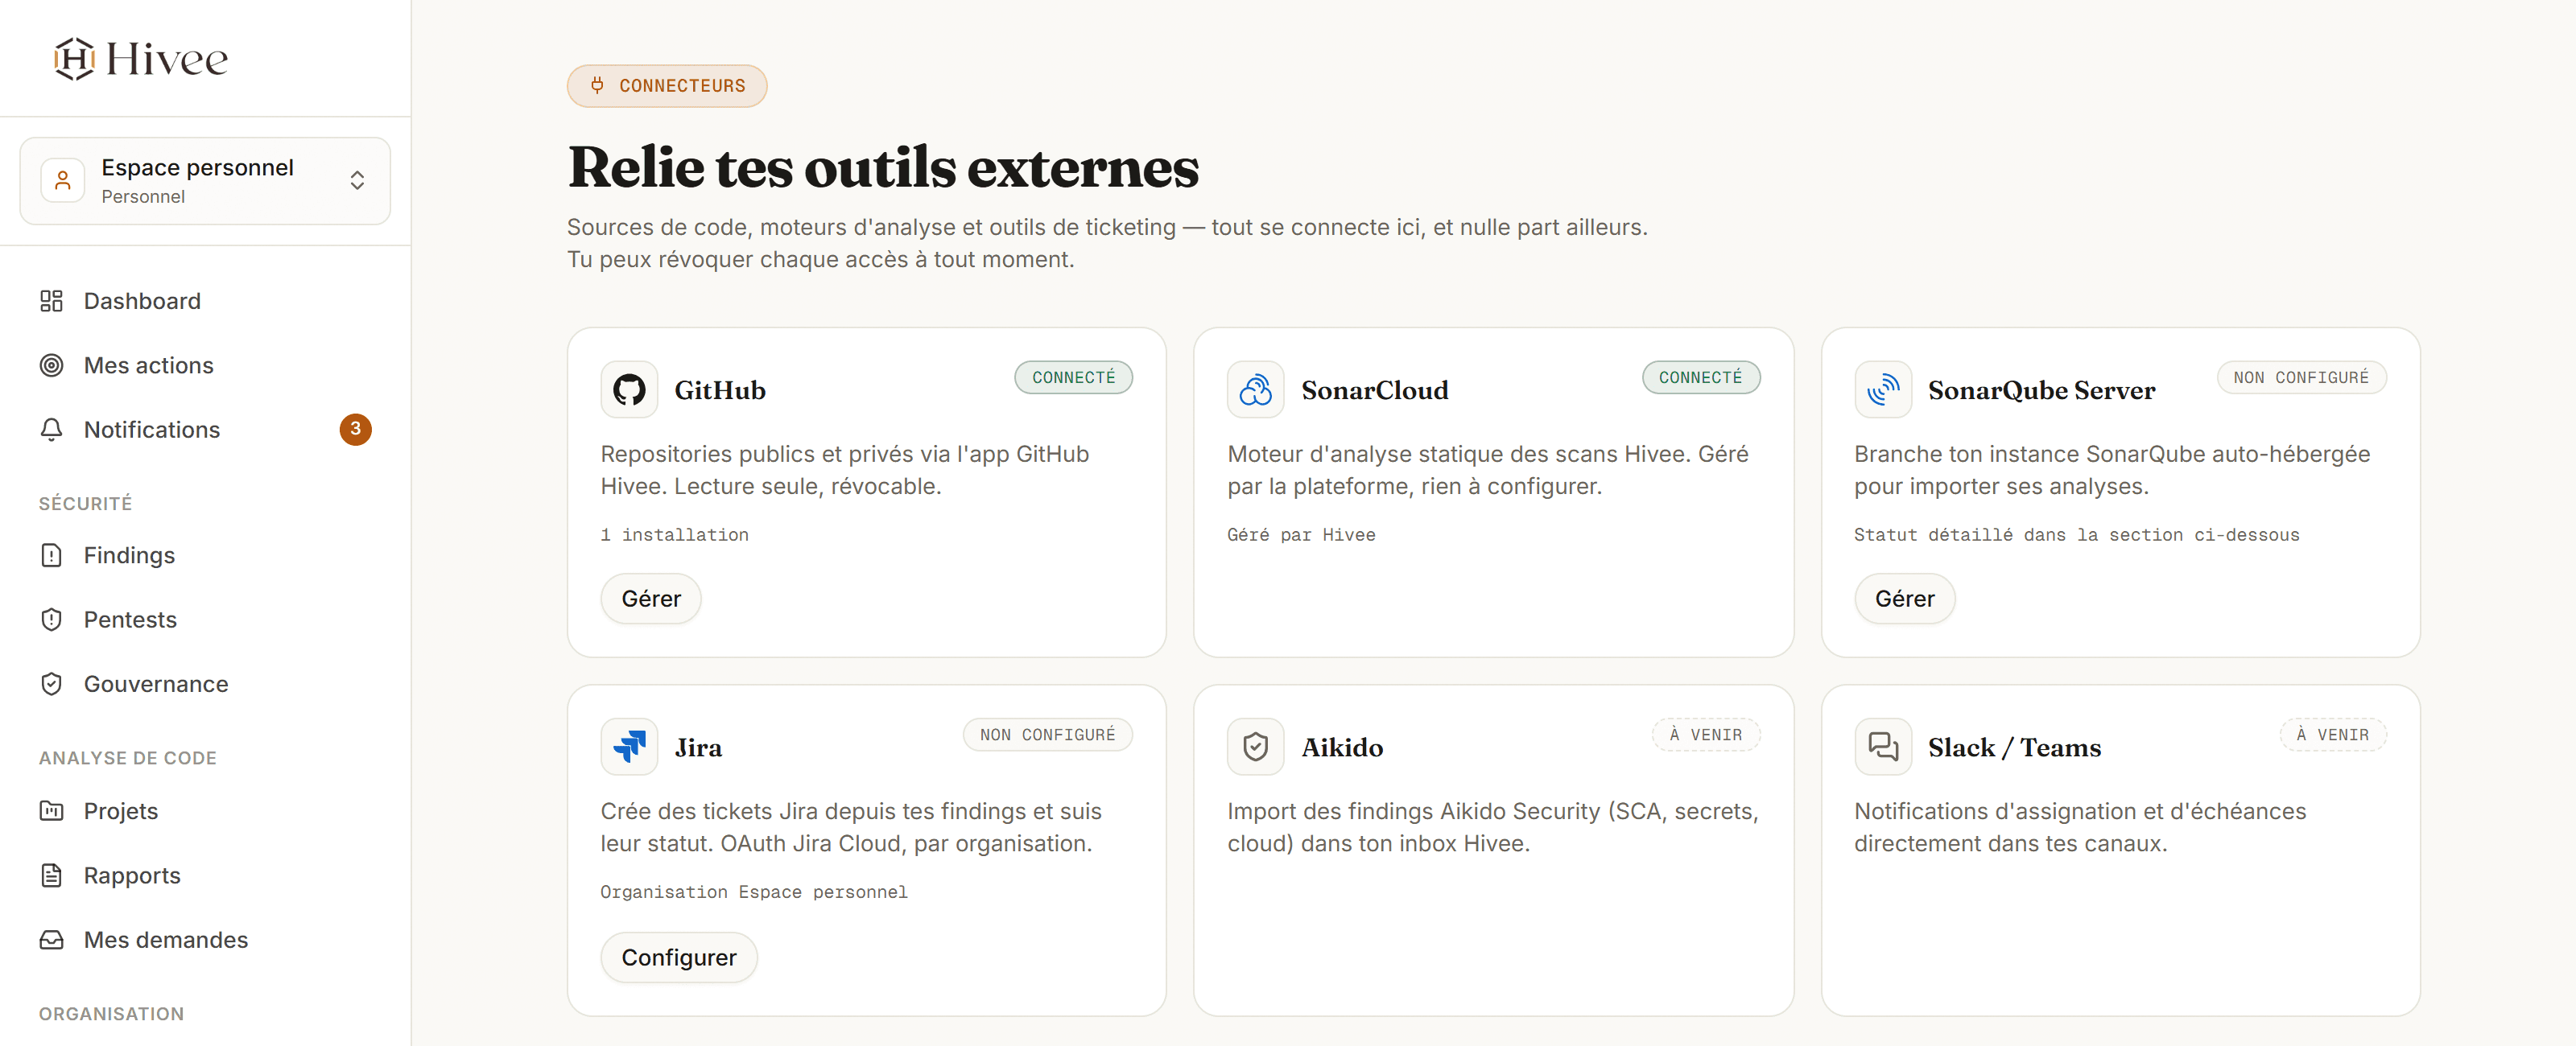Click the CONNECTEURS plug badge
Screen dimensions: 2576x1046
[667, 86]
